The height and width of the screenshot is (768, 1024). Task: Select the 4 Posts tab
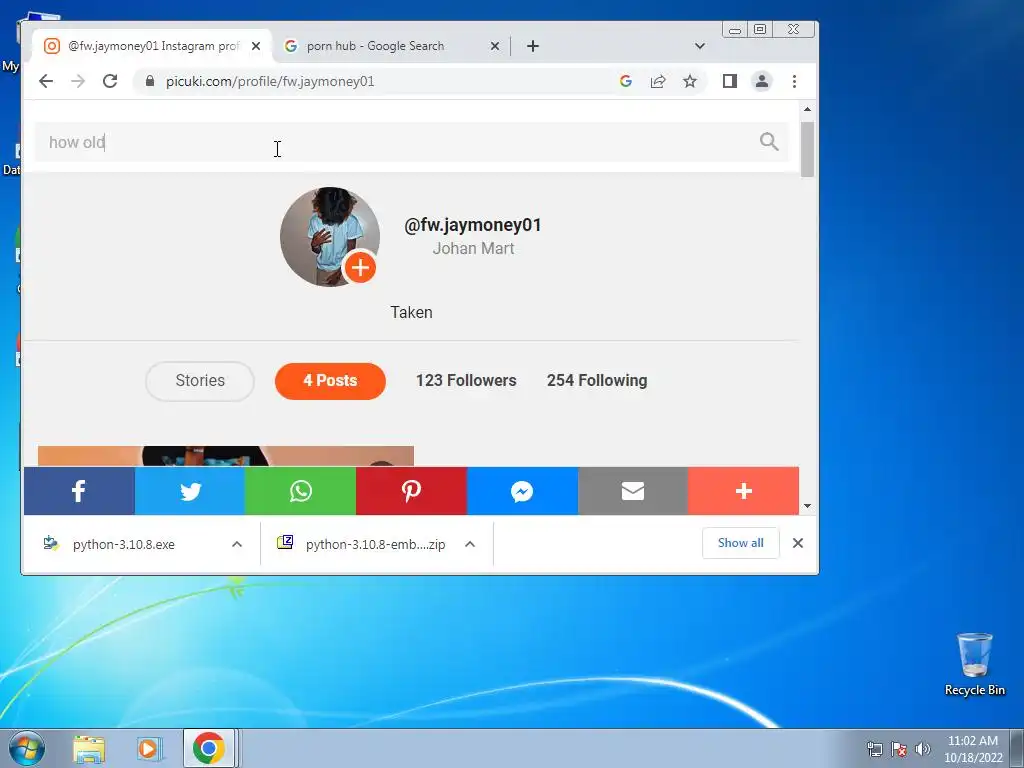pyautogui.click(x=330, y=381)
